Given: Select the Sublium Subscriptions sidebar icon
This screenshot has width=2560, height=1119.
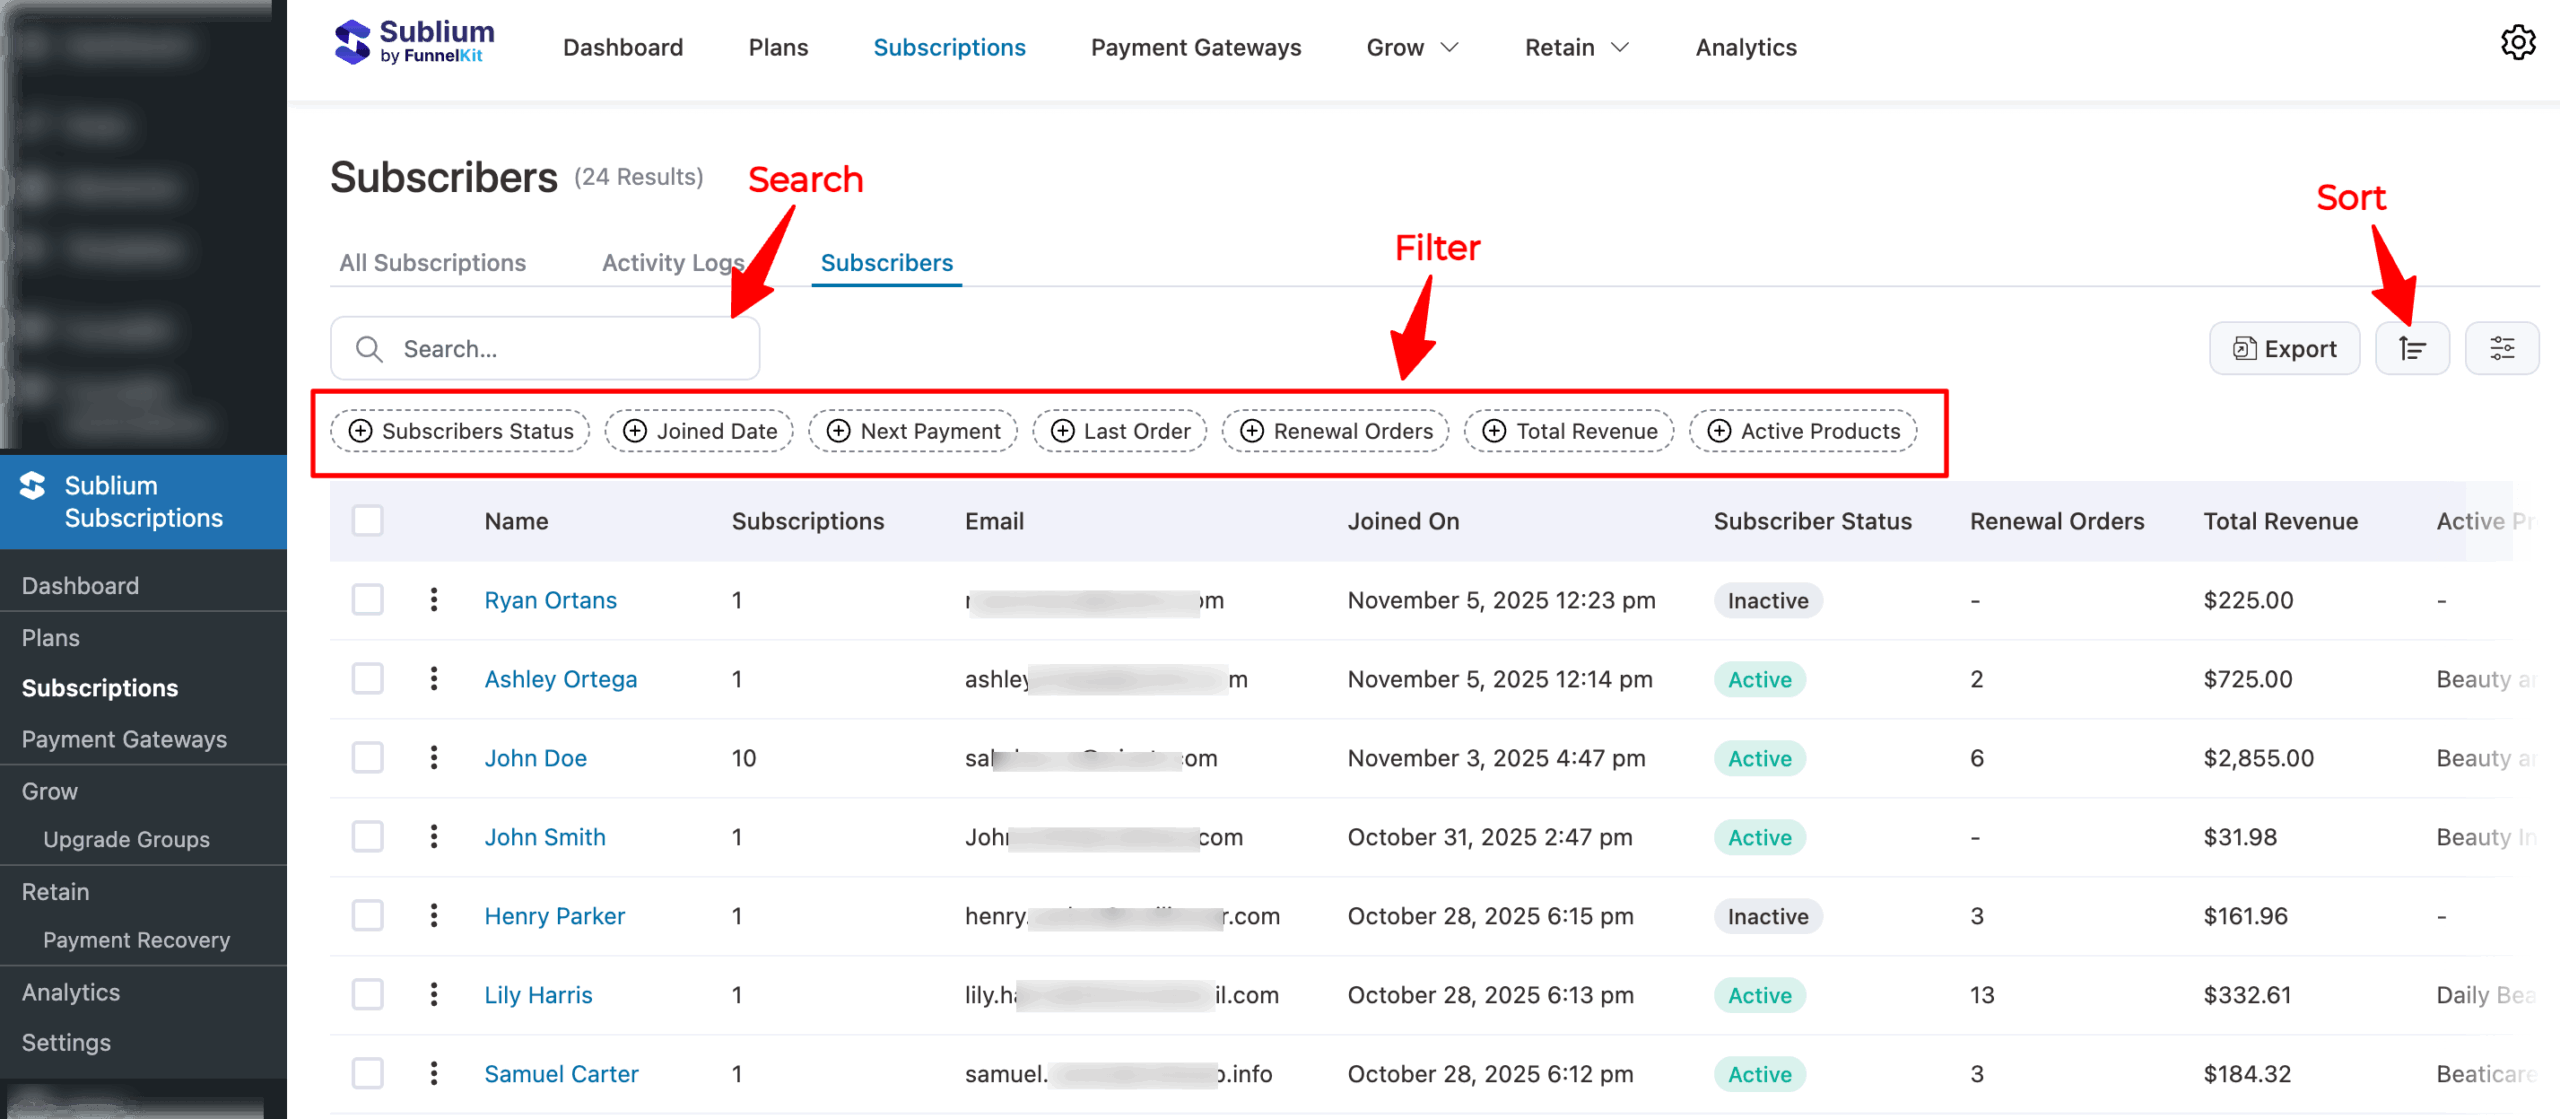Looking at the screenshot, I should point(33,489).
